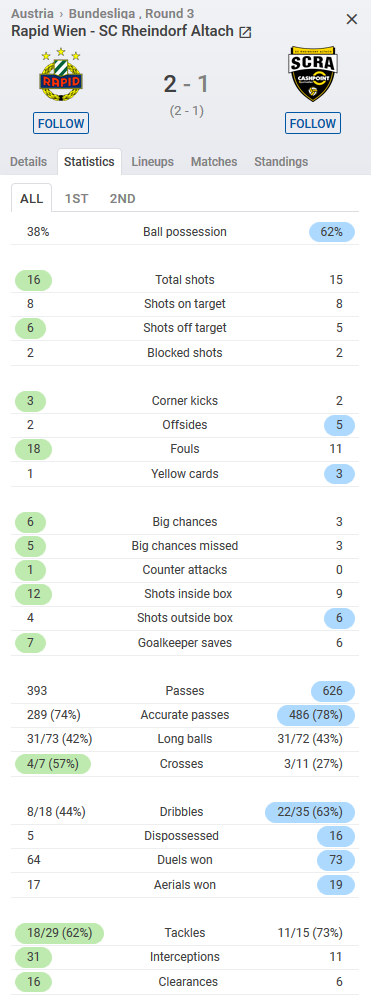Click the Austria breadcrumb link
The image size is (371, 1000).
[x=33, y=13]
